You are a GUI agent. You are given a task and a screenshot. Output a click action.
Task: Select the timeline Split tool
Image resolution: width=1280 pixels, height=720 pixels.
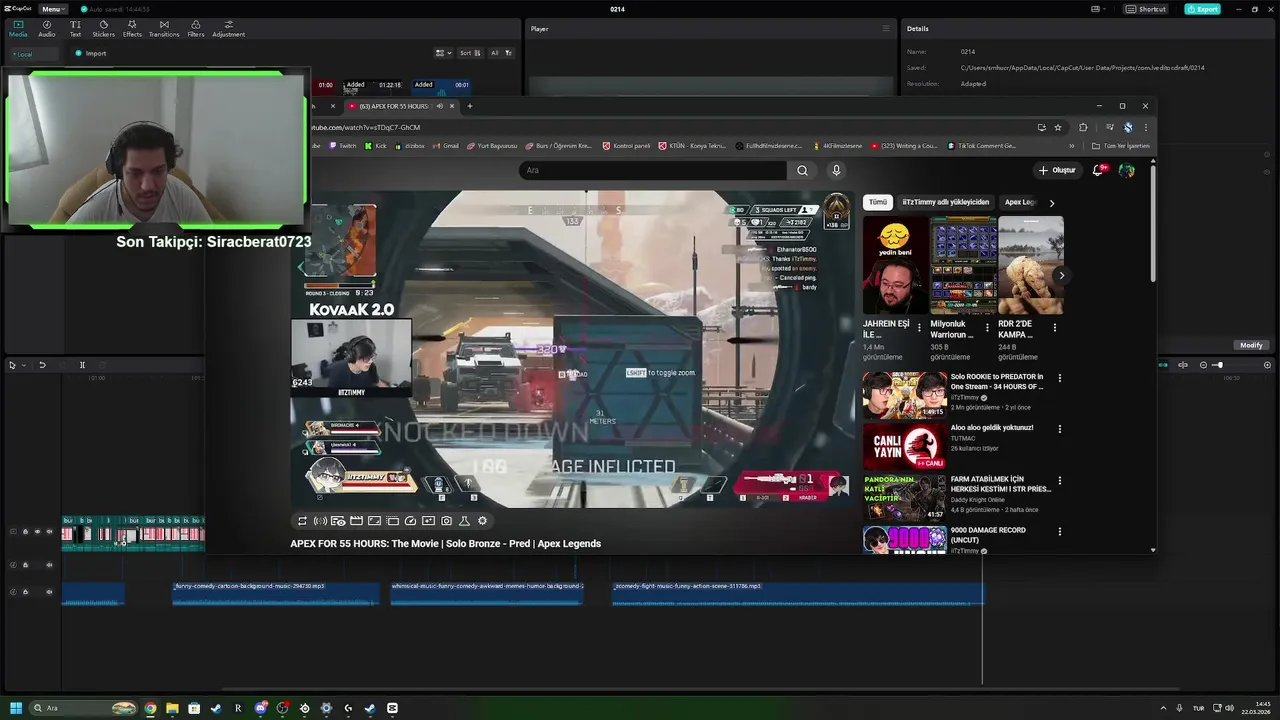pos(82,365)
